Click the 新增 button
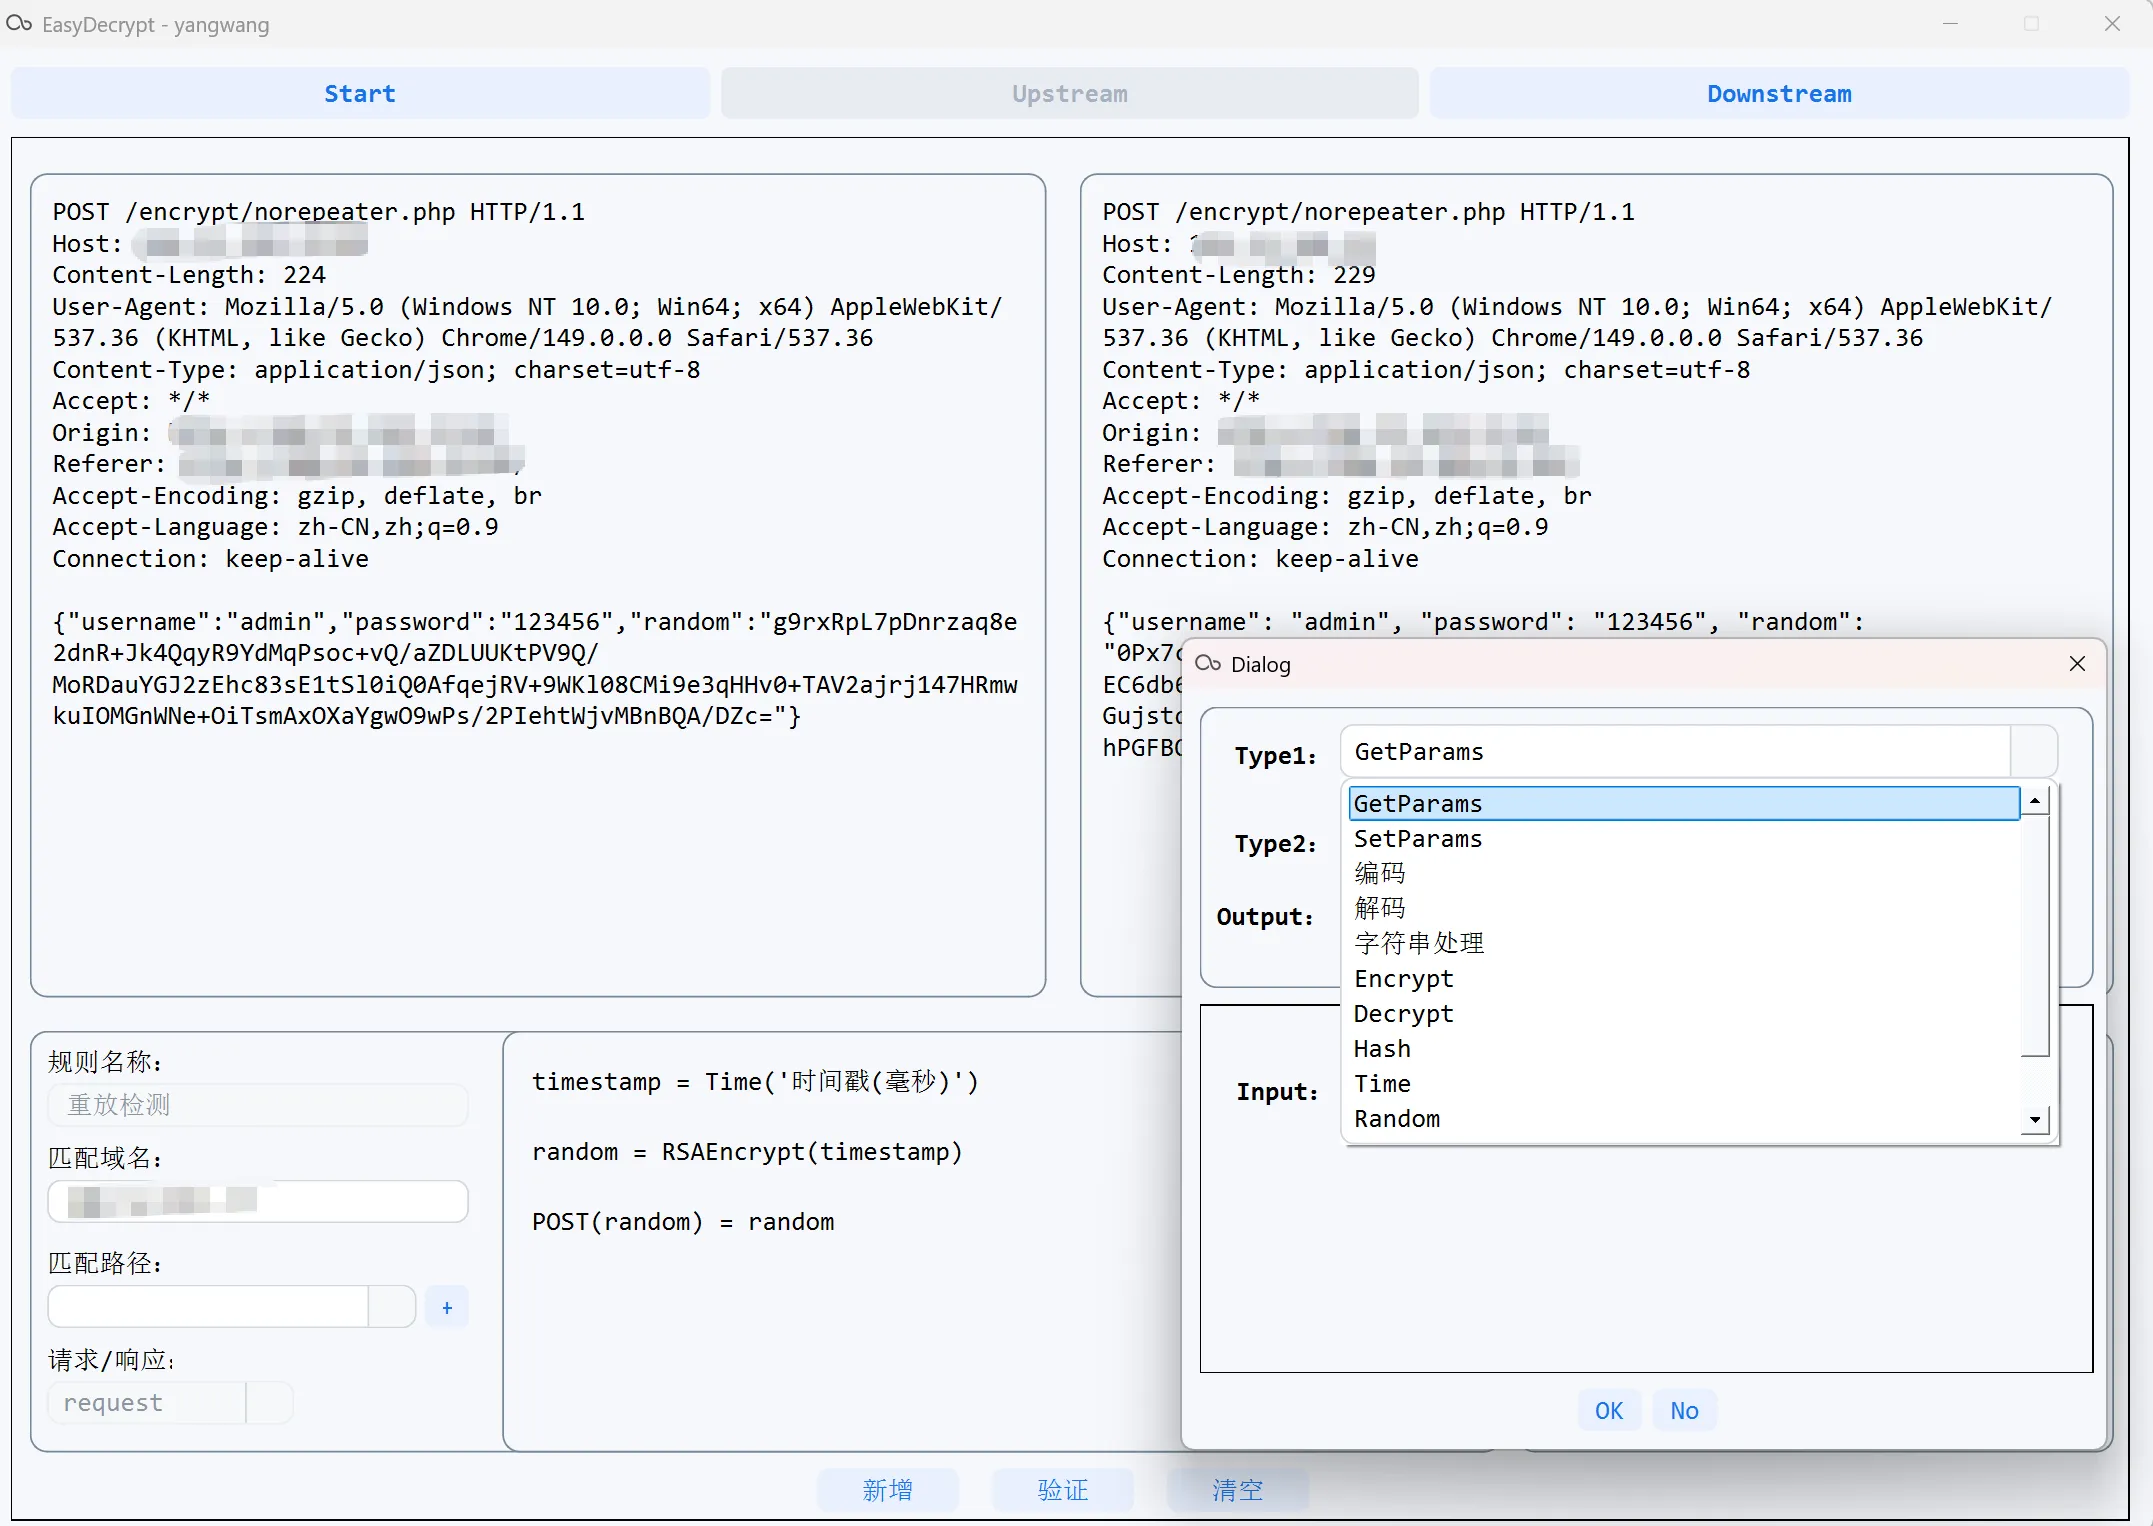The height and width of the screenshot is (1526, 2153). pos(887,1490)
